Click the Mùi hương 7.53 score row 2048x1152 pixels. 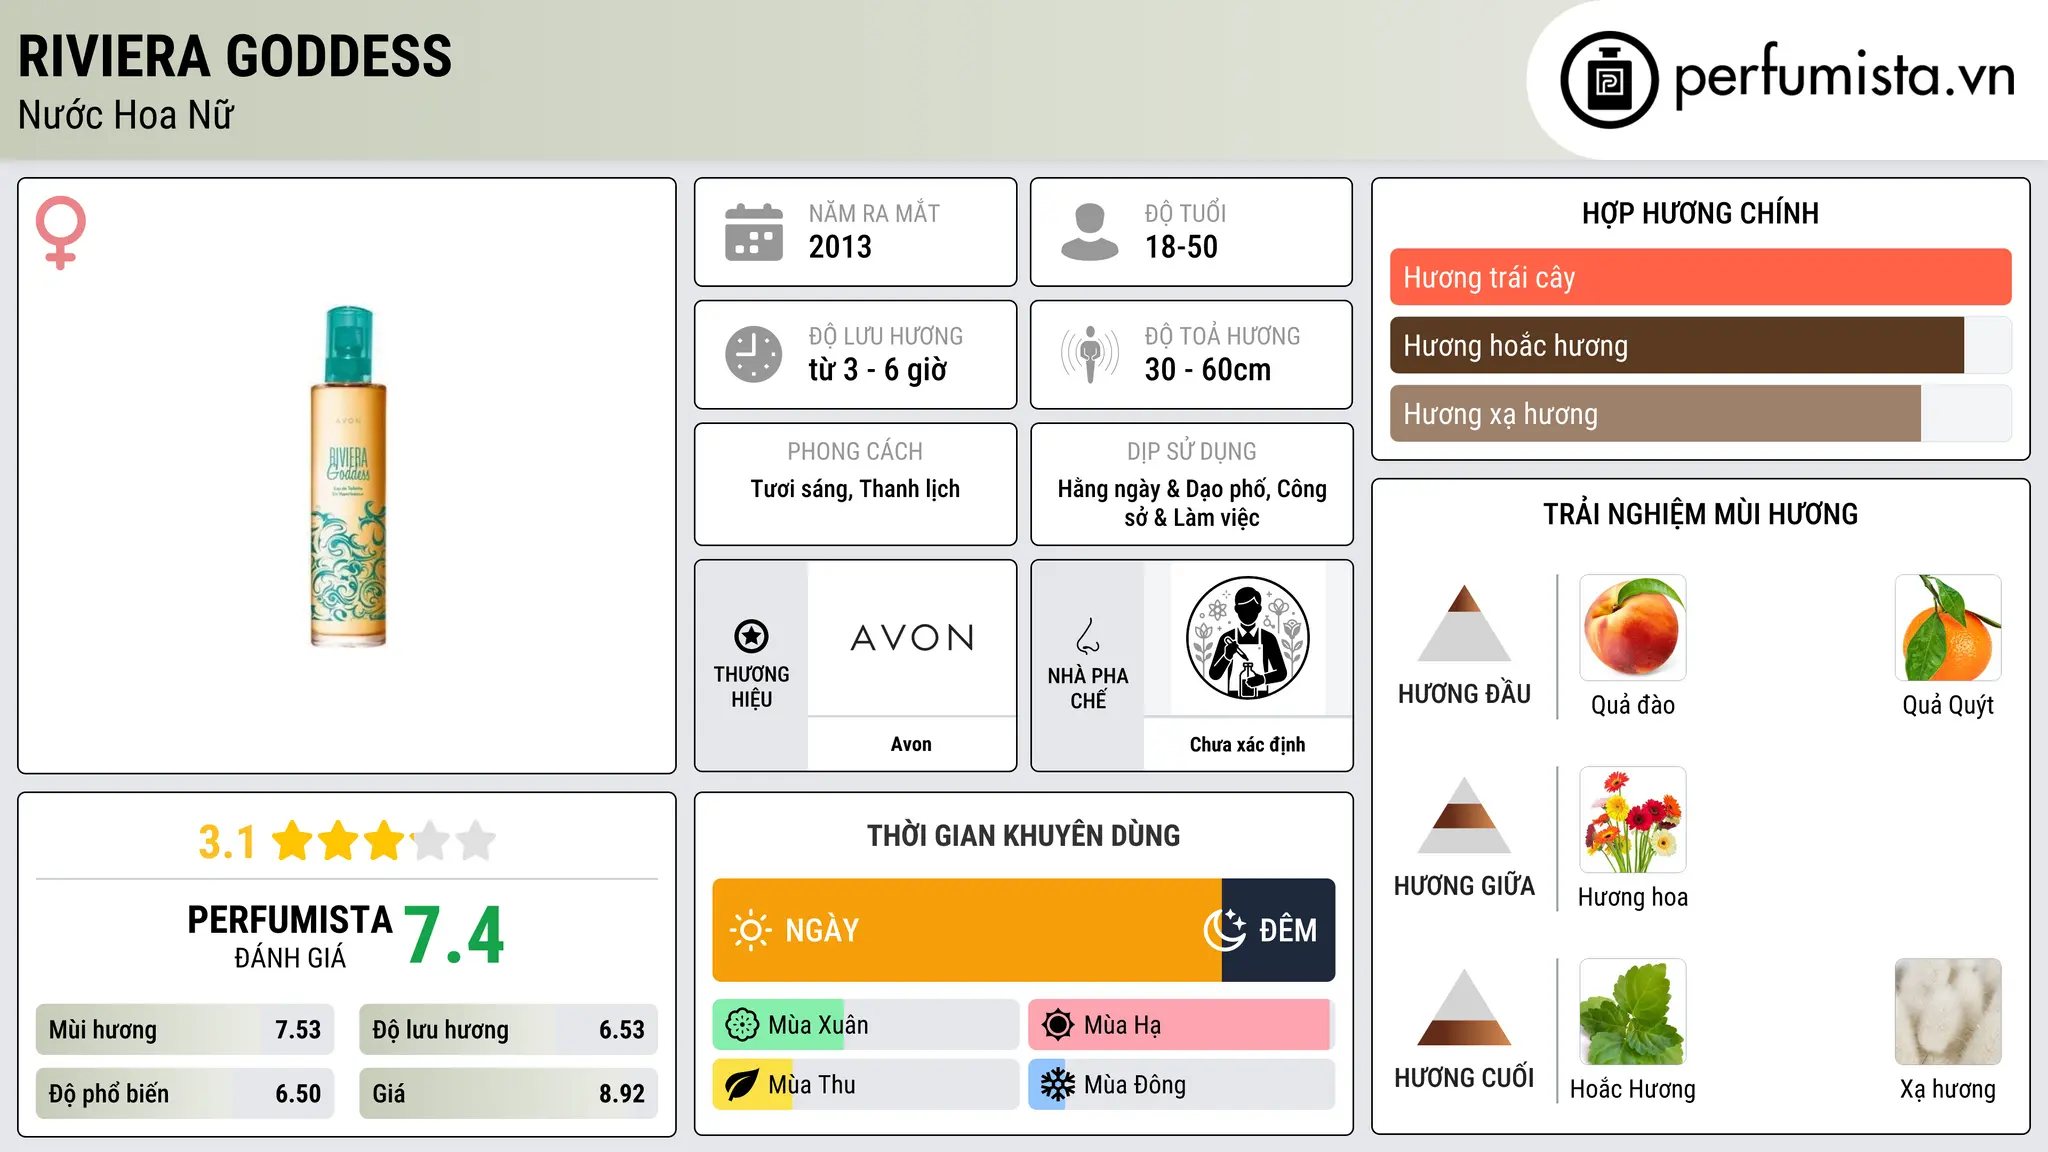(185, 1029)
